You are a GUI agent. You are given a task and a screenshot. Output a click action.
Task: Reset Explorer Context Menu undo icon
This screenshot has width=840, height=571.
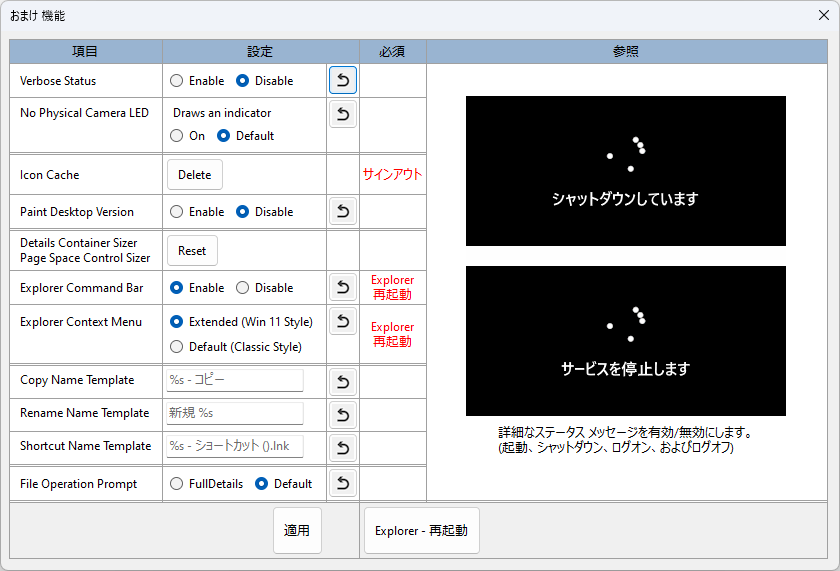[x=343, y=321]
